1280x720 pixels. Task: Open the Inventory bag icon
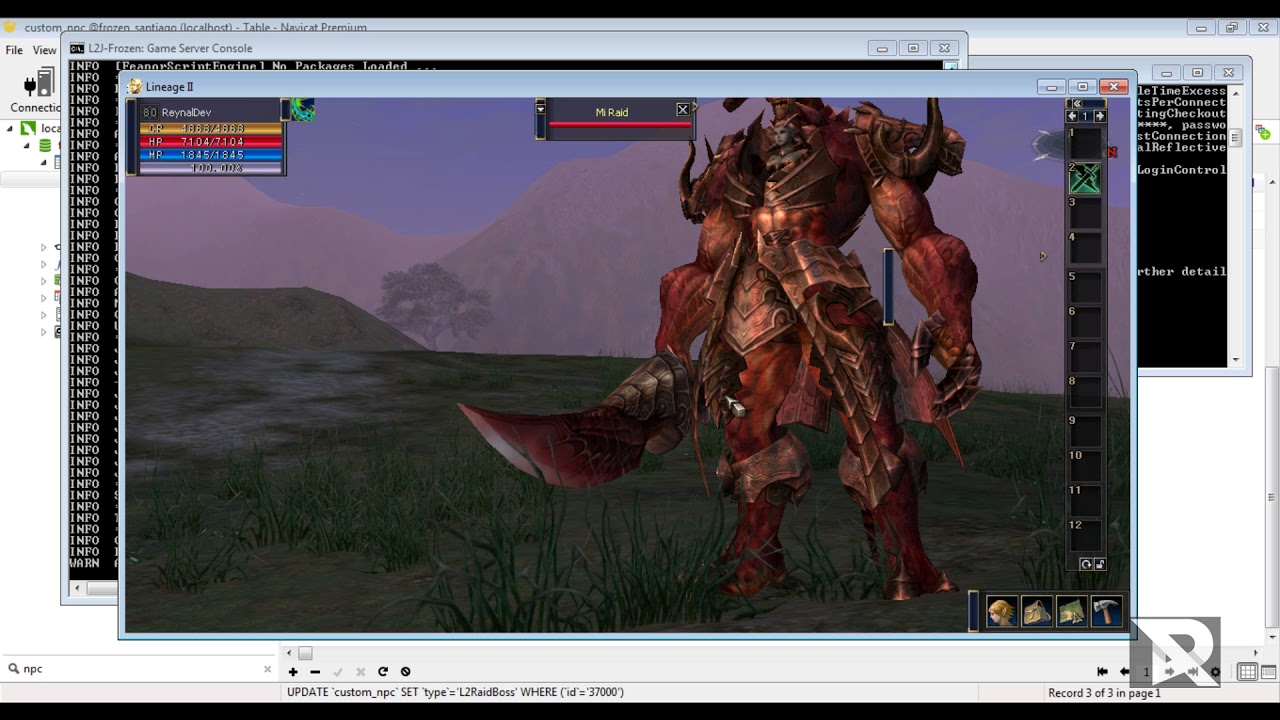pos(1036,611)
